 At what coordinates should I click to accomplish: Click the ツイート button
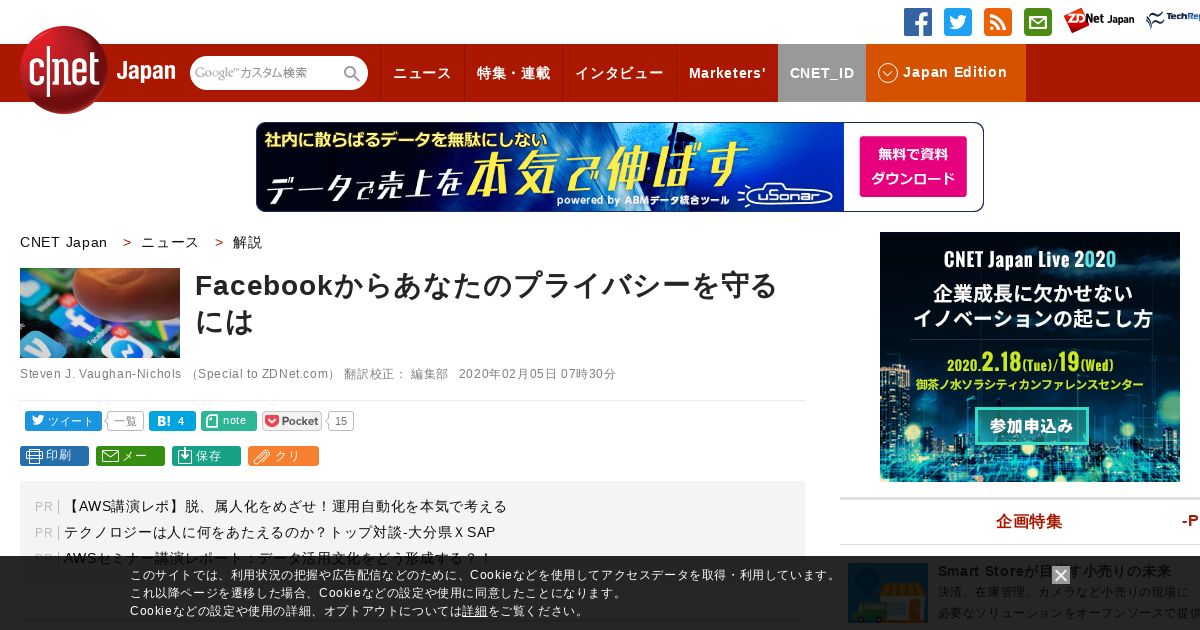click(63, 421)
